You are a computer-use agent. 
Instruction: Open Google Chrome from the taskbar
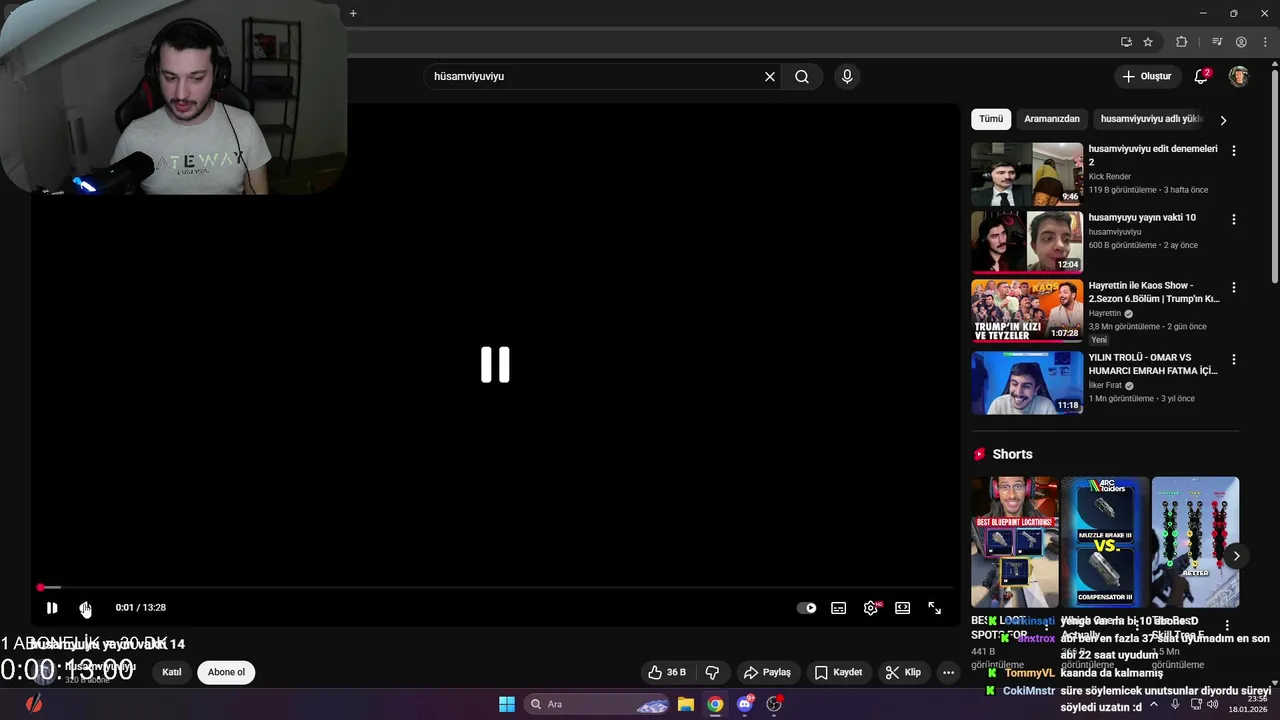pyautogui.click(x=715, y=704)
